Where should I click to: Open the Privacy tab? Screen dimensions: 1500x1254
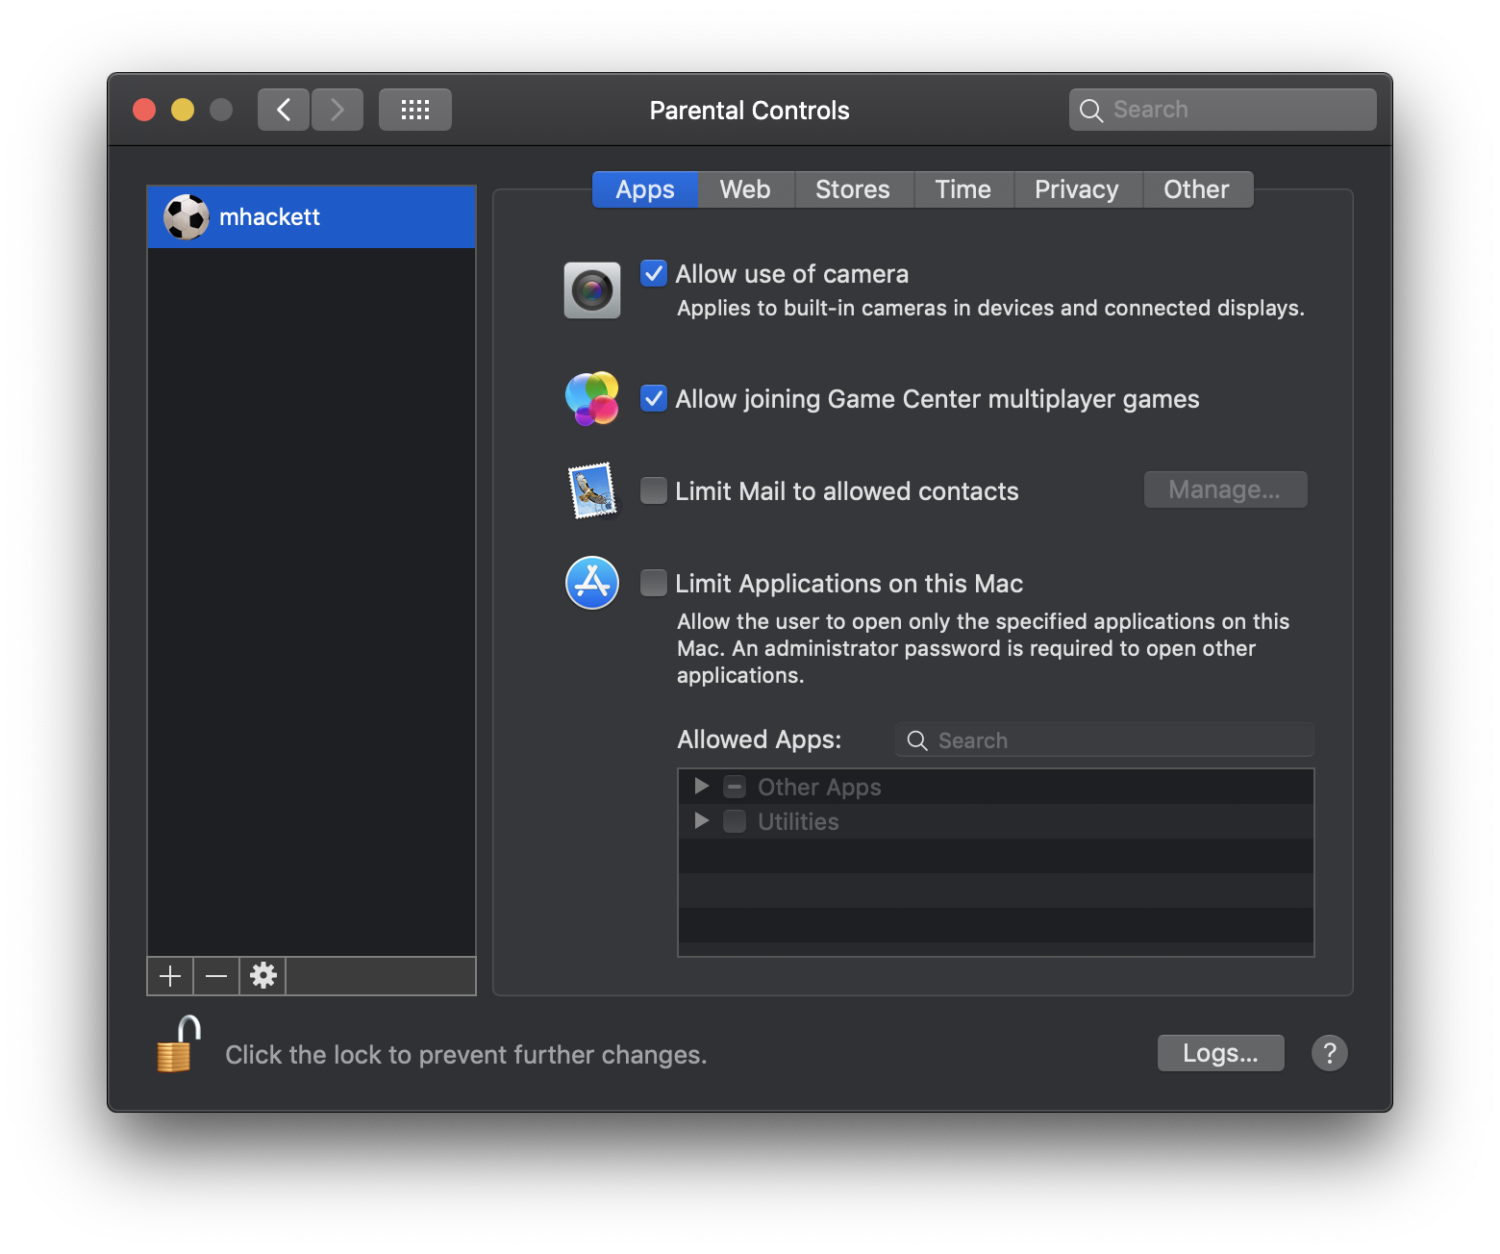1076,189
